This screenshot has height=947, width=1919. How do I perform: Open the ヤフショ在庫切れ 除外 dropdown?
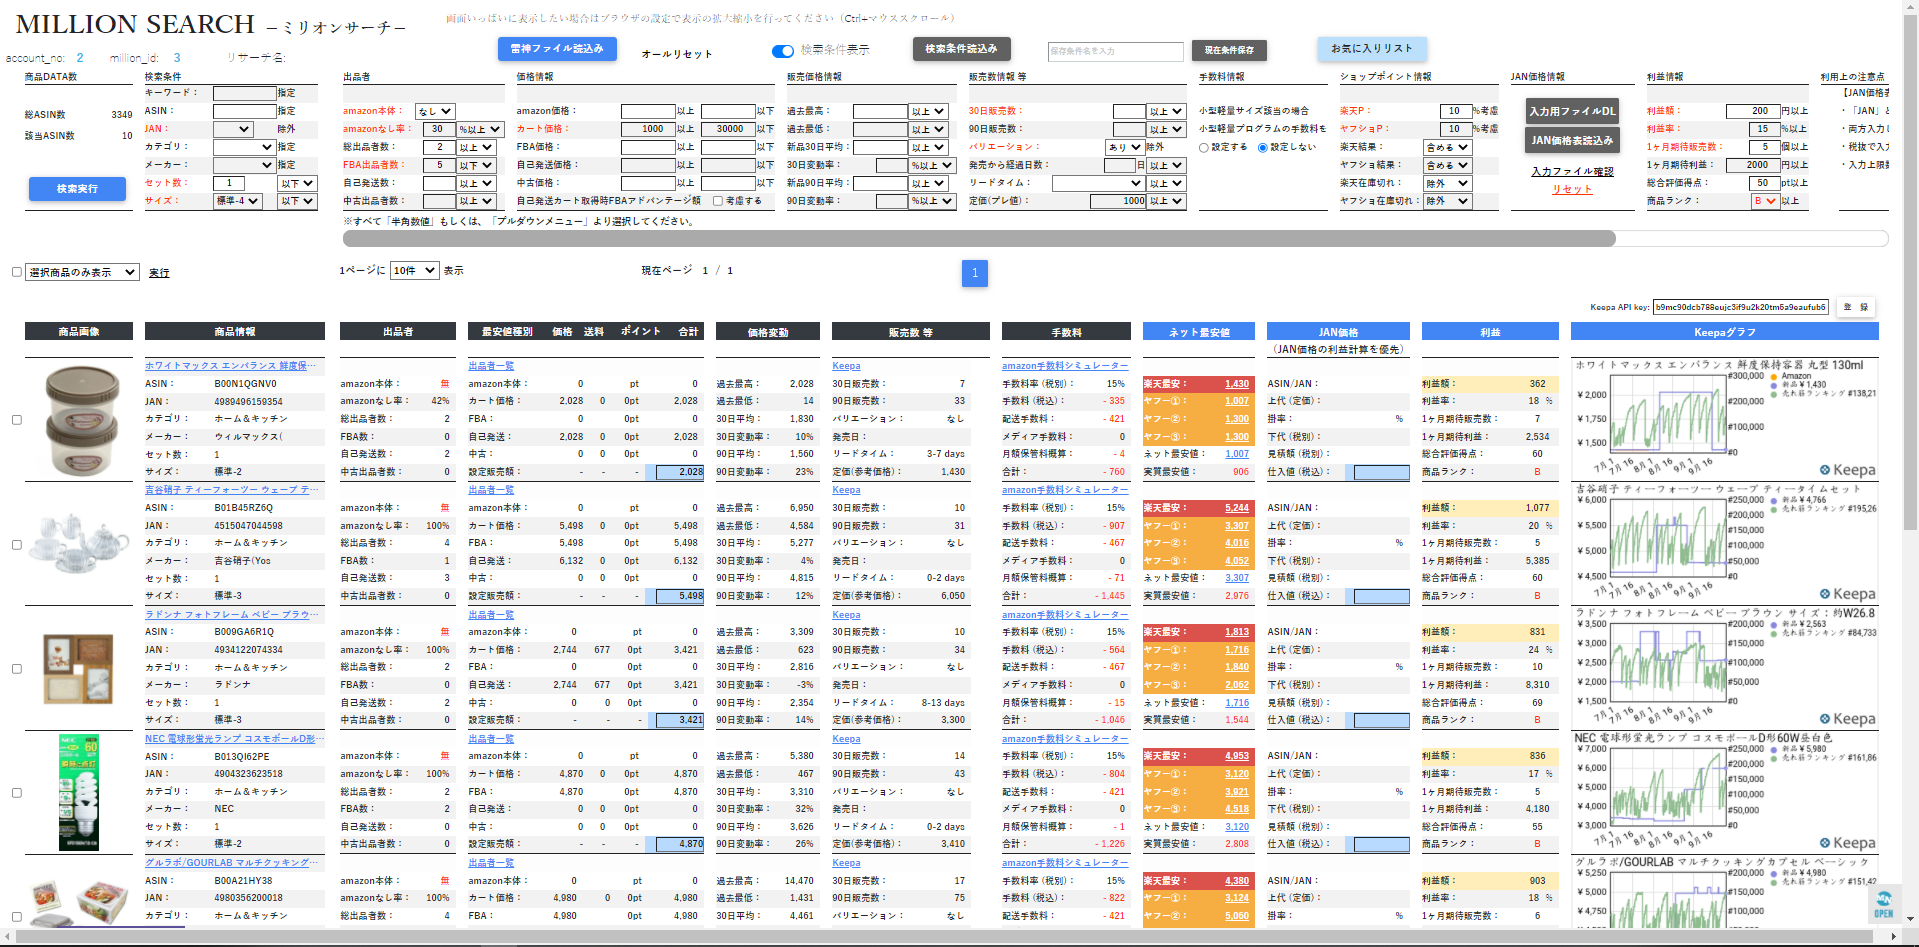1448,201
